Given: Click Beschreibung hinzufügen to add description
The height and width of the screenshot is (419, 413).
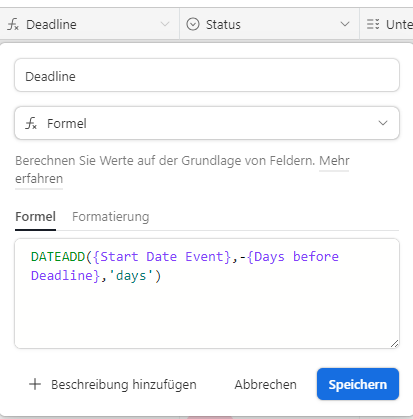Looking at the screenshot, I should click(x=124, y=384).
